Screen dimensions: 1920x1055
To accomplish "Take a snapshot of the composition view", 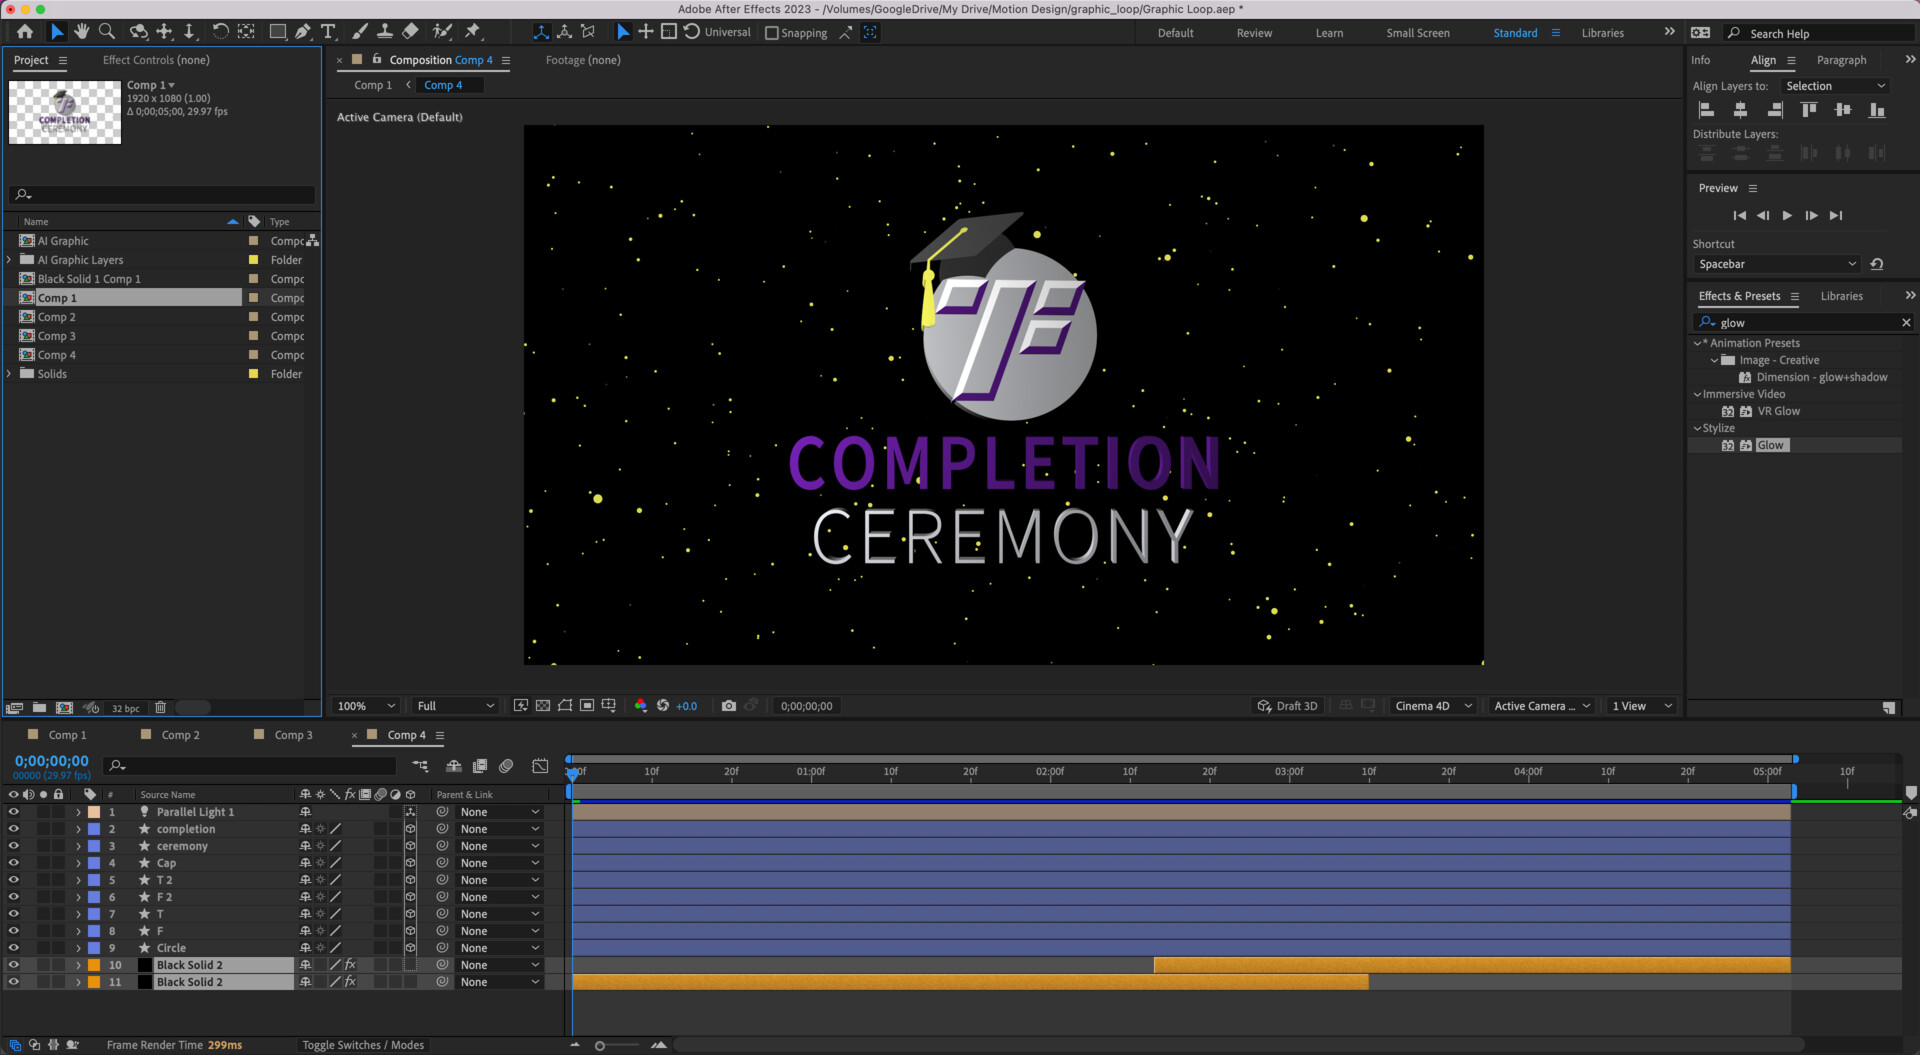I will 729,706.
